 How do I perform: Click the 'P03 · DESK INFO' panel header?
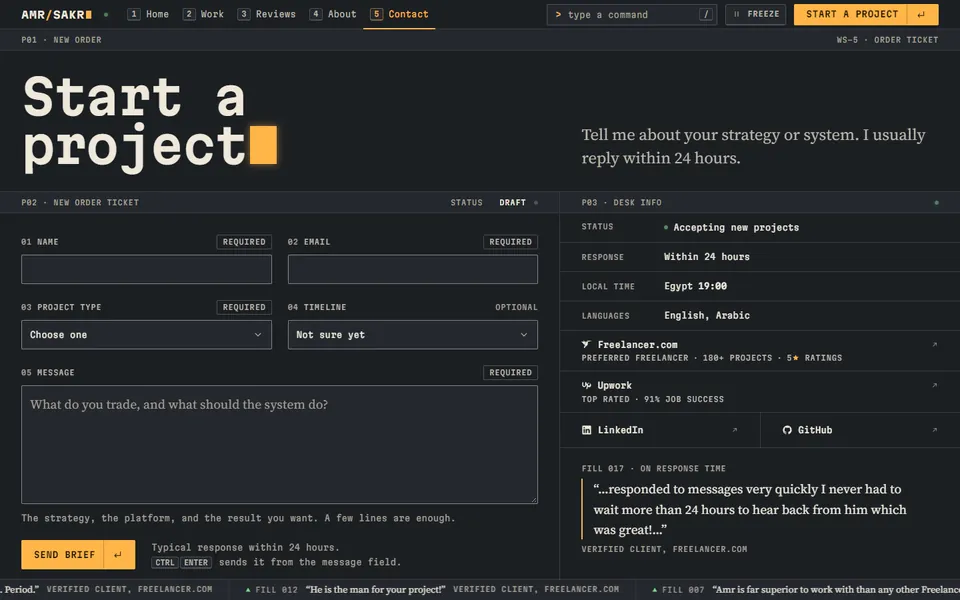click(x=621, y=202)
